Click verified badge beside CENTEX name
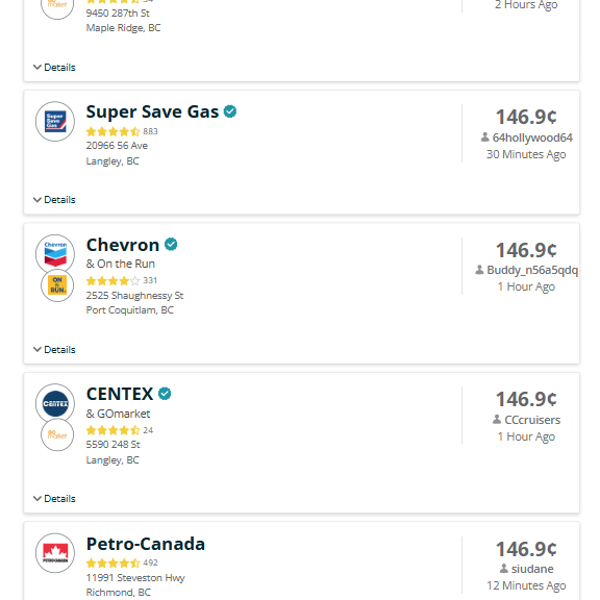 coord(165,394)
